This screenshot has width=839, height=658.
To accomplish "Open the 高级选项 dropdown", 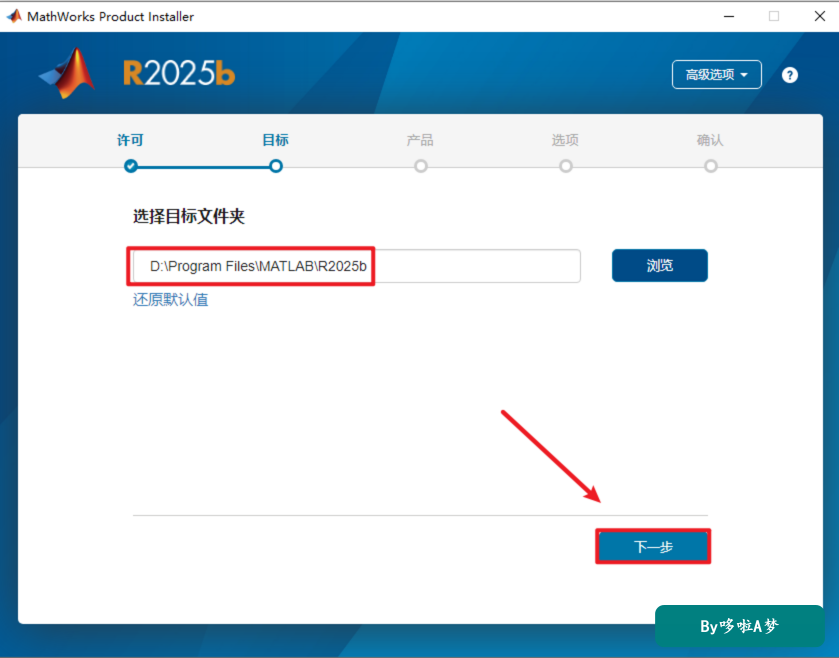I will [716, 74].
